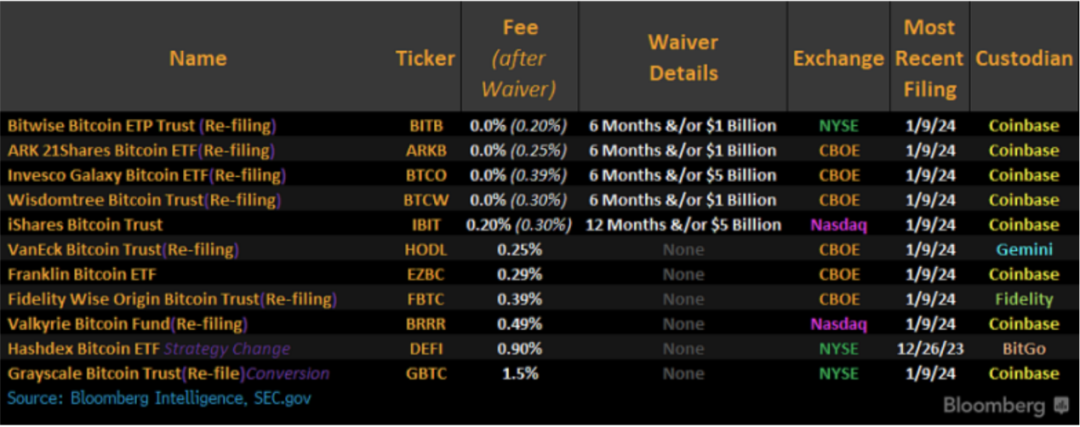Click the 12 Months waiver details cell
The height and width of the screenshot is (427, 1080).
click(683, 225)
